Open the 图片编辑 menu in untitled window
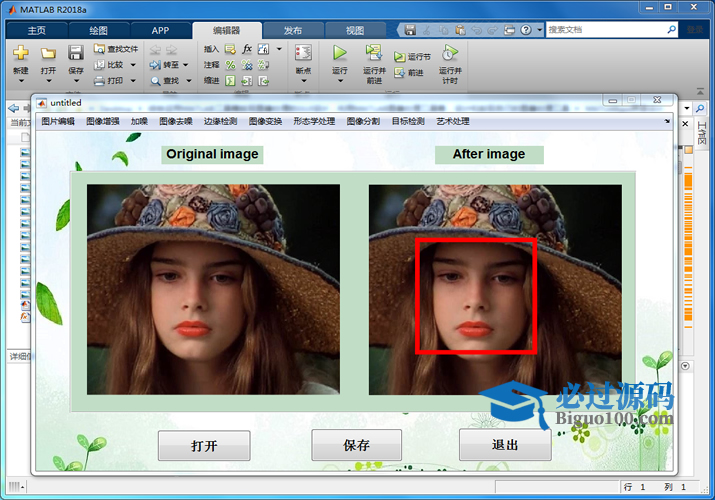Screen dimensions: 715x500 (x=57, y=121)
